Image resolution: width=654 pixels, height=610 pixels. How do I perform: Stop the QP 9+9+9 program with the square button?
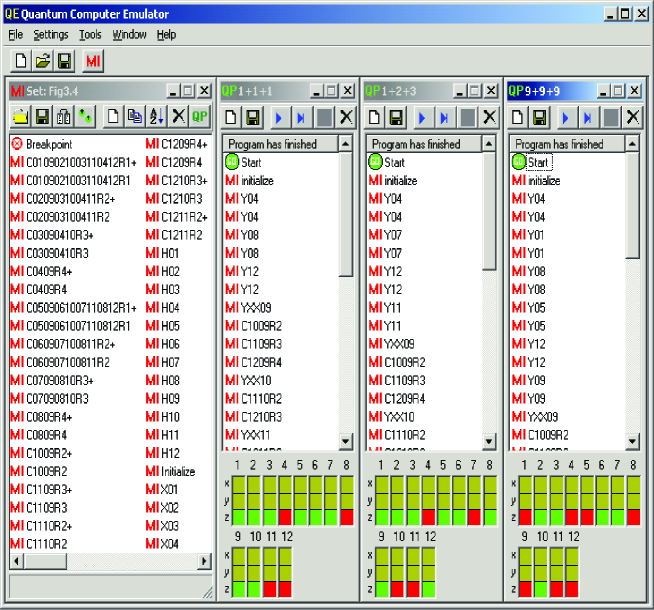[x=609, y=118]
